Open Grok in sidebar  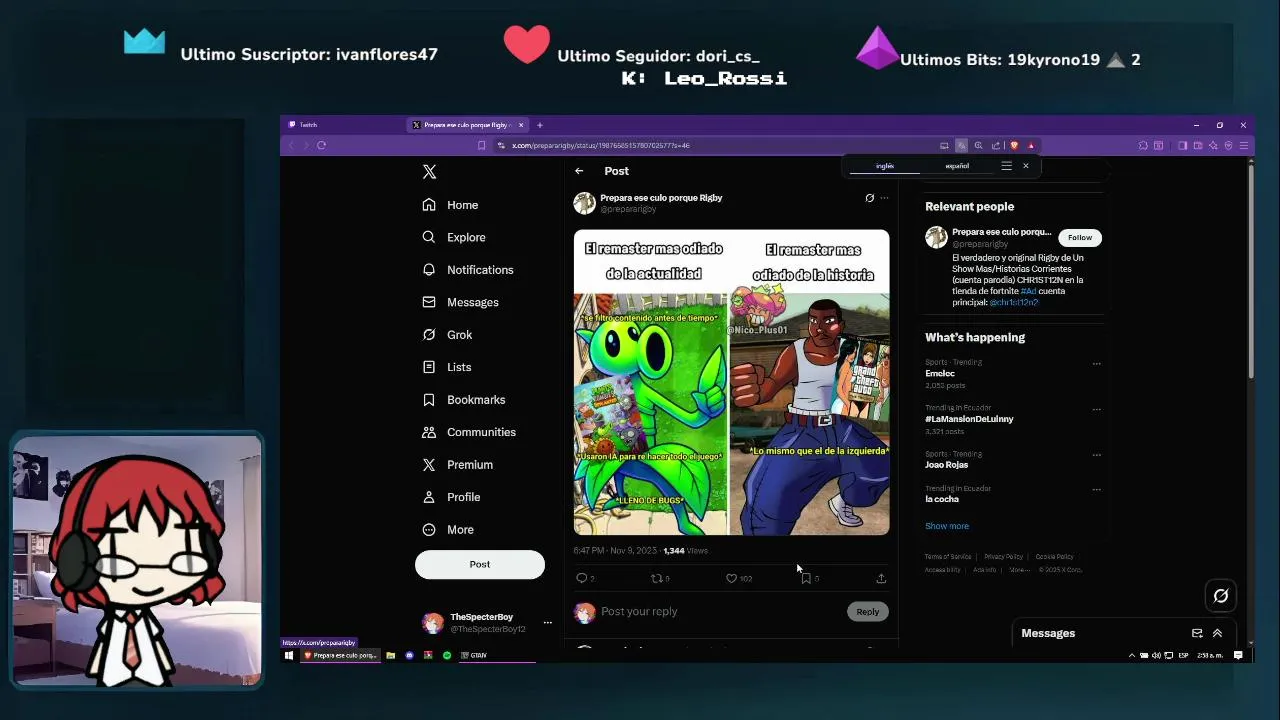[447, 335]
